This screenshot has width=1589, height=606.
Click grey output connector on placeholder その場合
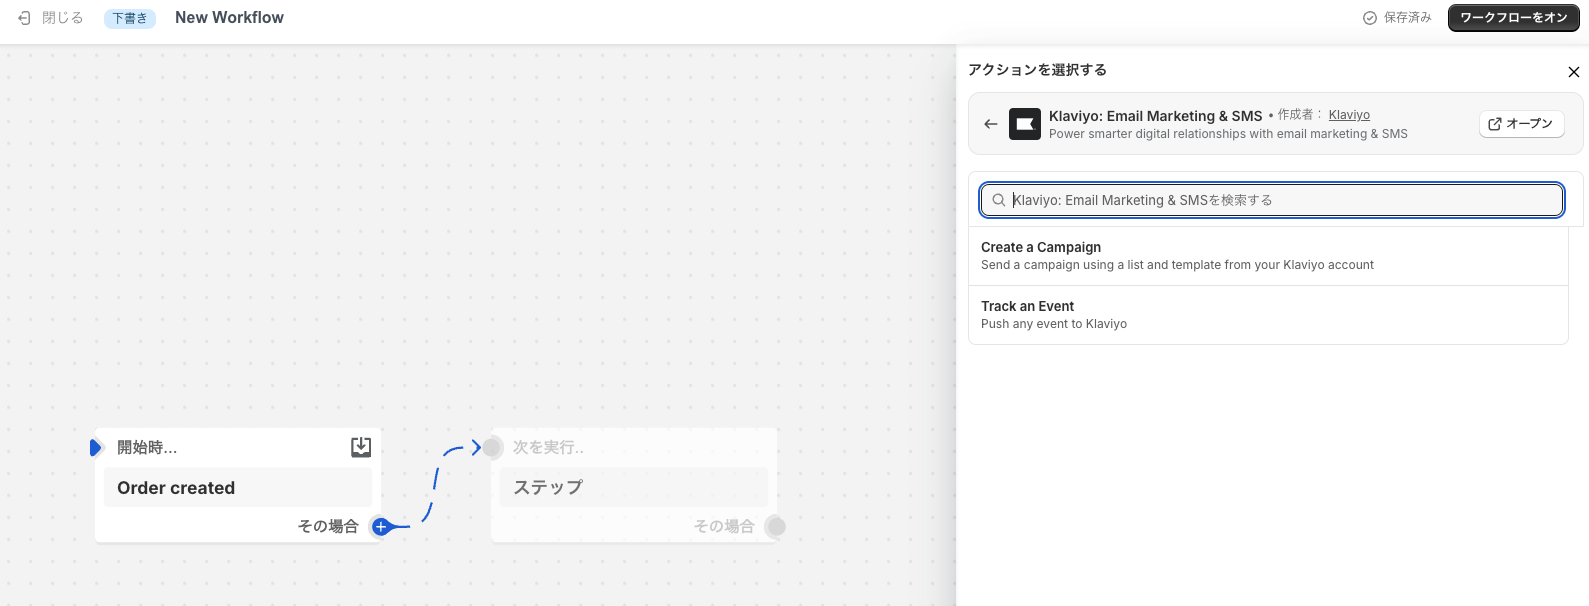tap(776, 527)
